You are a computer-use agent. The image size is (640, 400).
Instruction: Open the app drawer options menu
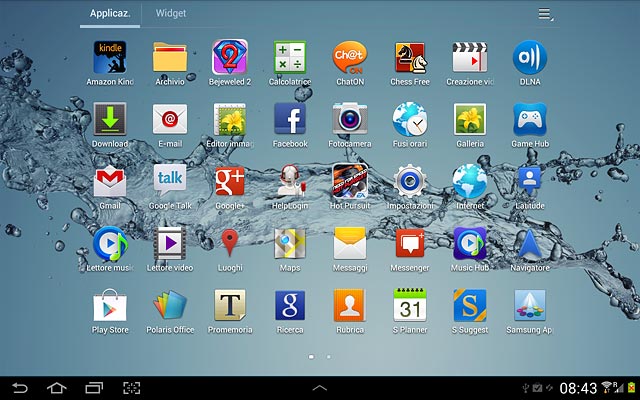point(546,14)
